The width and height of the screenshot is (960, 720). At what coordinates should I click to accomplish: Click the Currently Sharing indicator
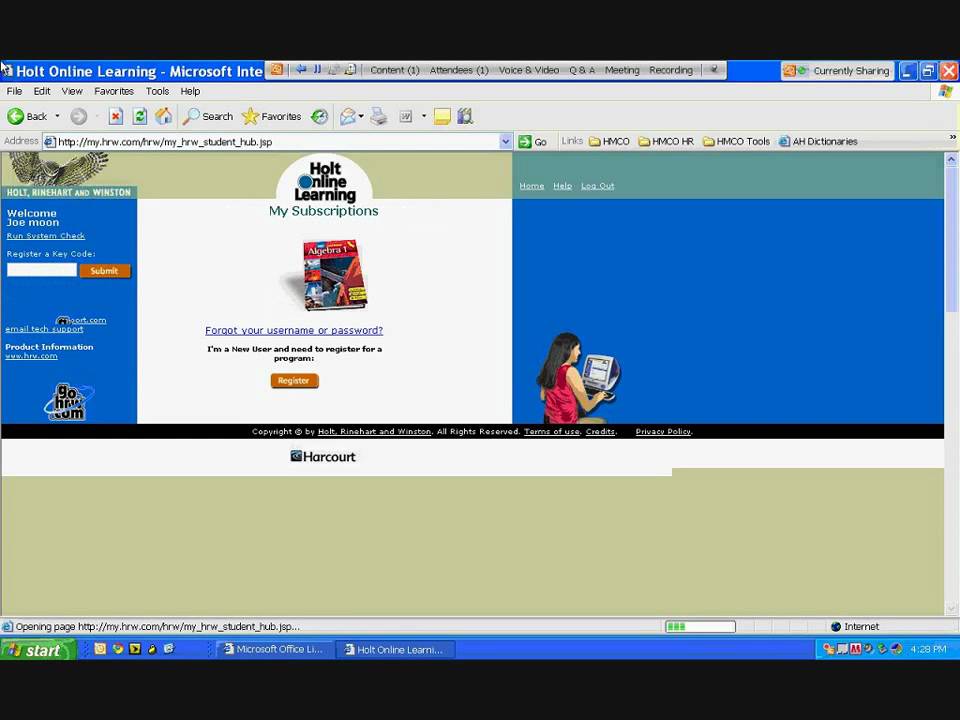[x=837, y=71]
